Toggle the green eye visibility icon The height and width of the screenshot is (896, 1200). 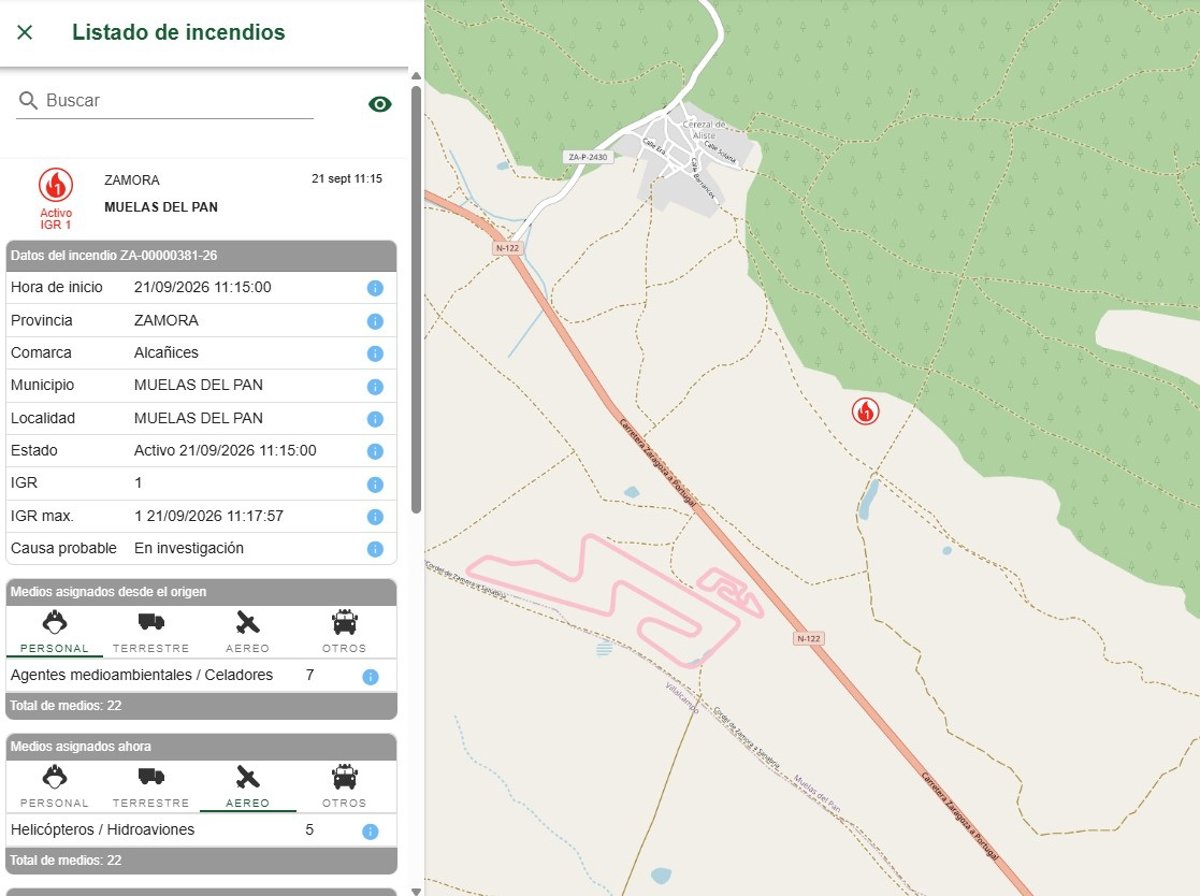[380, 104]
